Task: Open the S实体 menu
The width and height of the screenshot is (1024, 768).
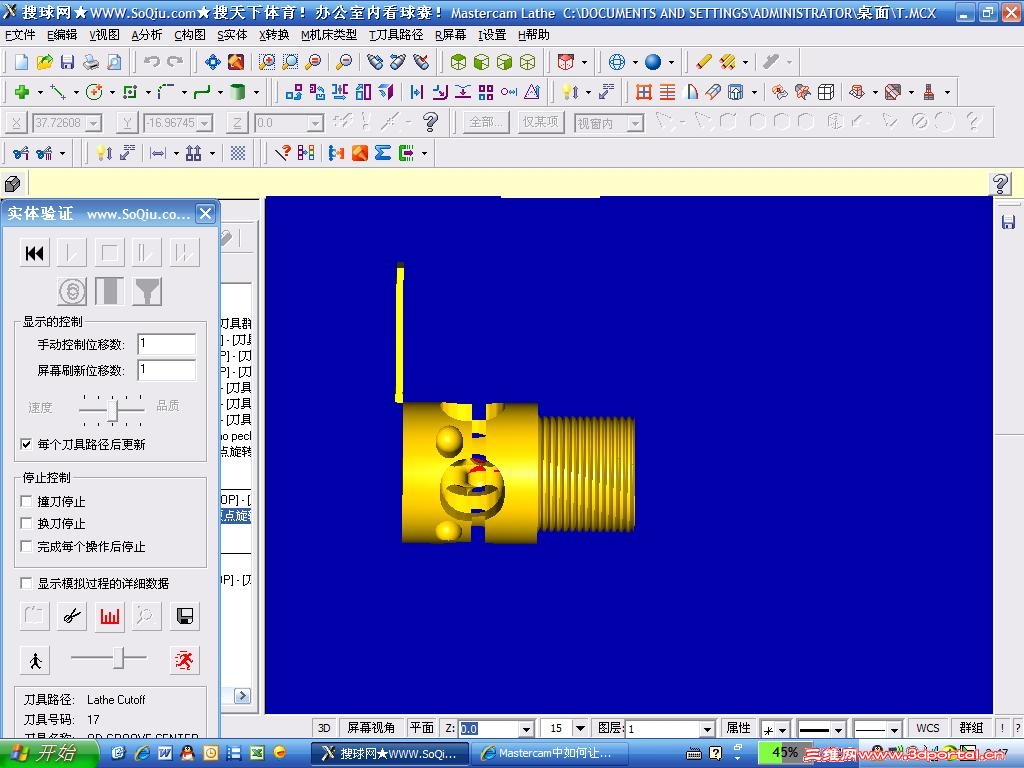Action: point(232,35)
